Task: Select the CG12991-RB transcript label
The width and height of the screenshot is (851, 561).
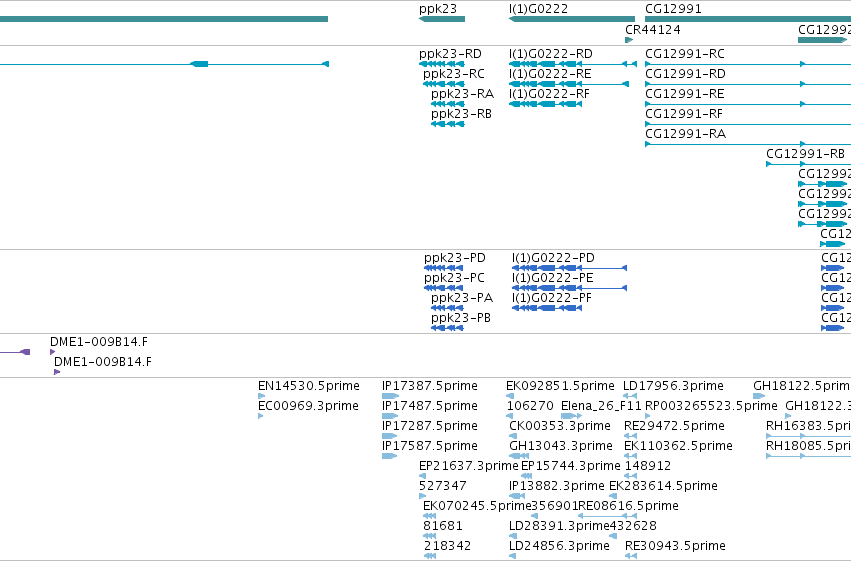Action: point(805,154)
